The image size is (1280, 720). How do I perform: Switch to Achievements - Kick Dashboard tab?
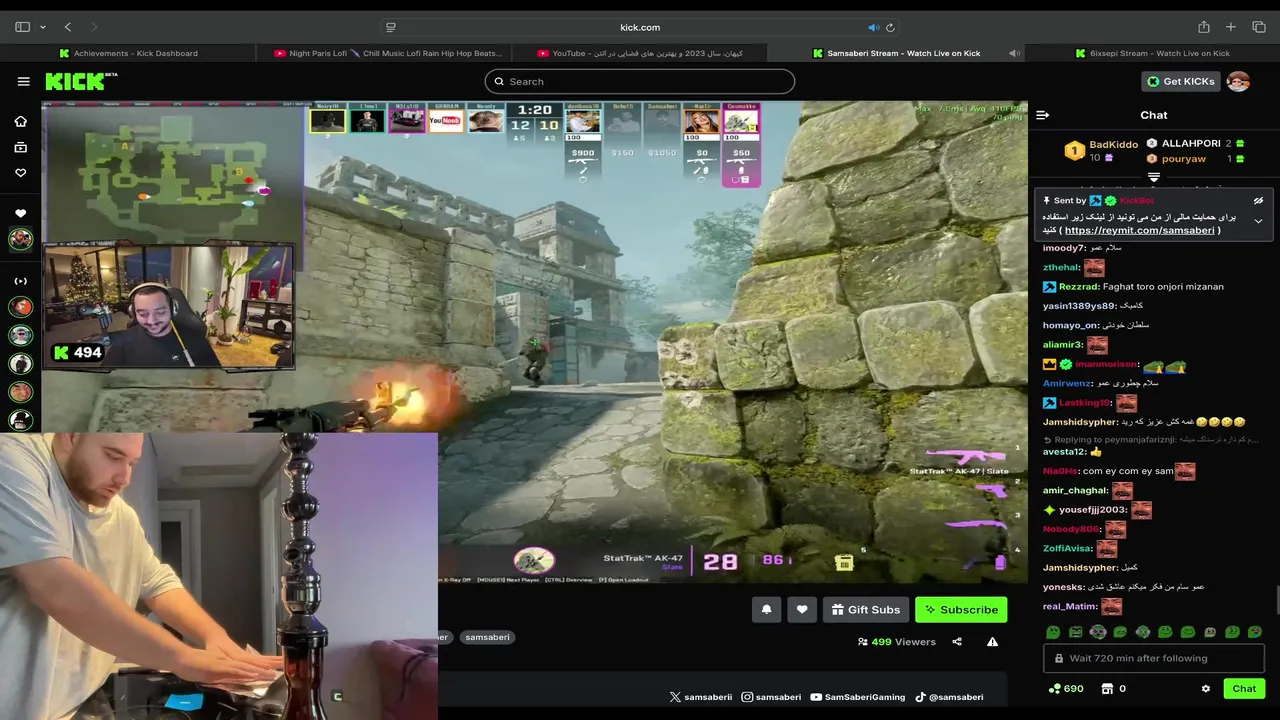128,53
